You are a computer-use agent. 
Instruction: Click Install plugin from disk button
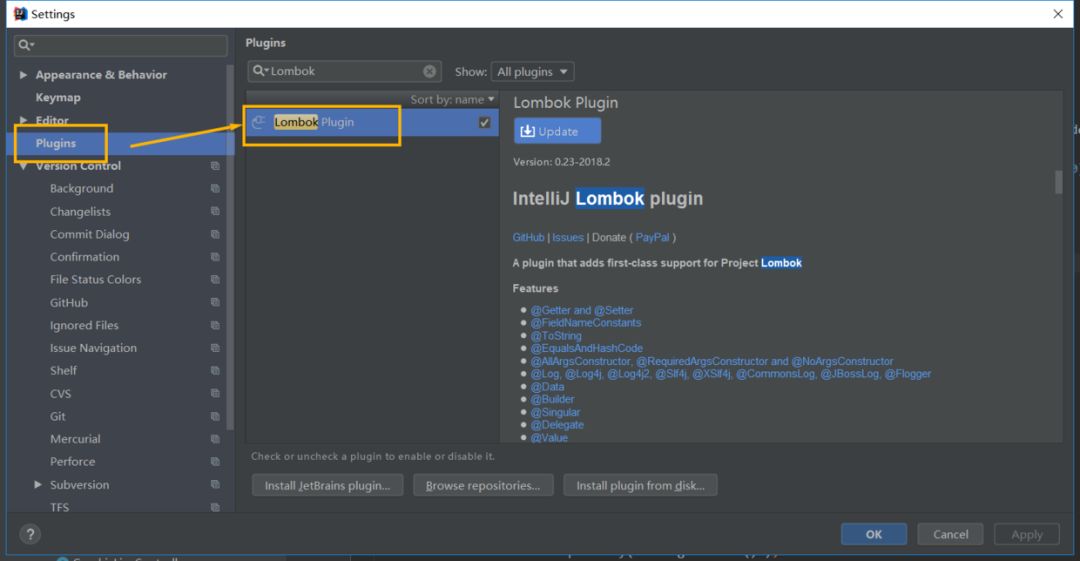pos(640,485)
